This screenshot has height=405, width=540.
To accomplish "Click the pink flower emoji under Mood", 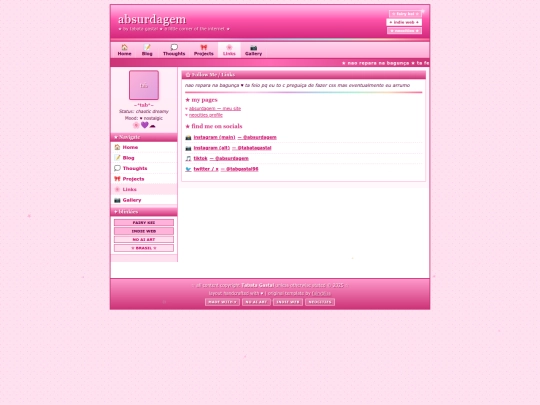I will pyautogui.click(x=136, y=125).
